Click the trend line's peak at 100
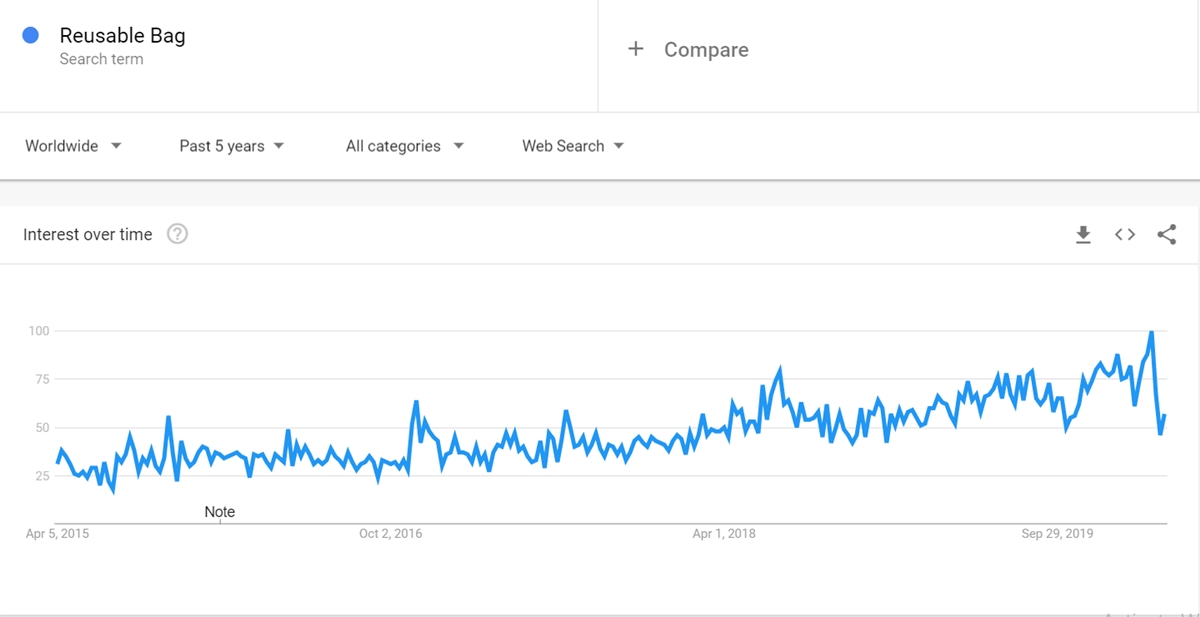 click(x=1152, y=332)
